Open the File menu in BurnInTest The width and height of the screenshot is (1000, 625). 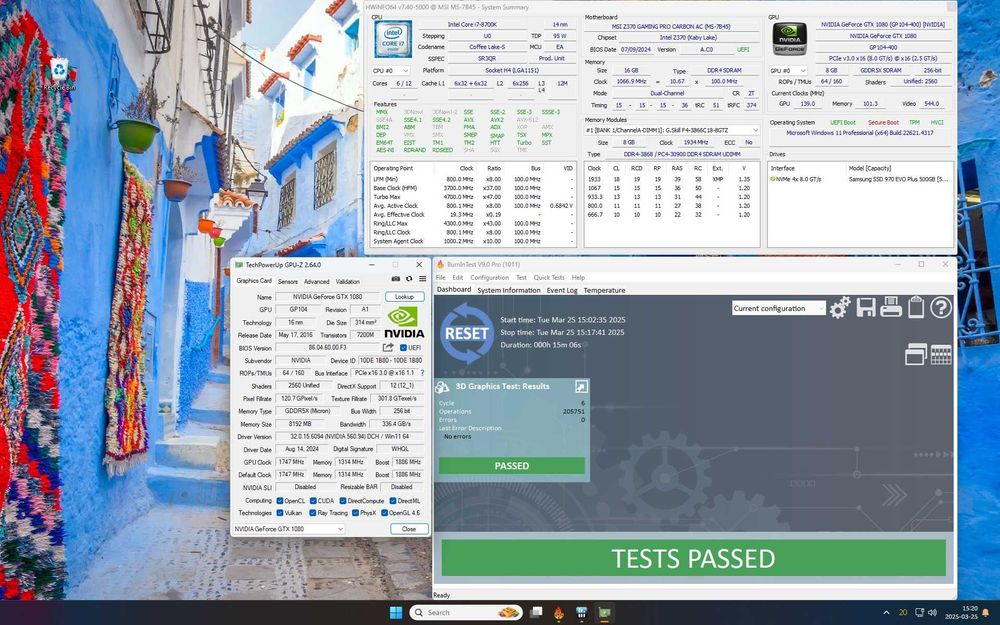click(441, 277)
